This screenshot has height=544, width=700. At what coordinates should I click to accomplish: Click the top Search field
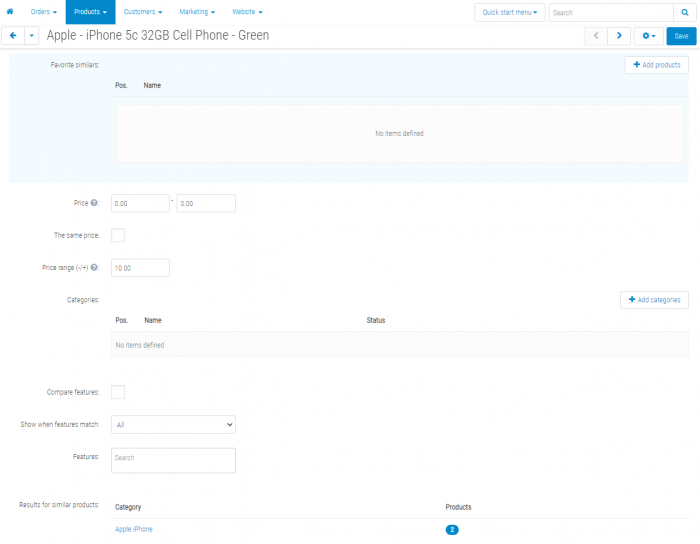[x=611, y=12]
